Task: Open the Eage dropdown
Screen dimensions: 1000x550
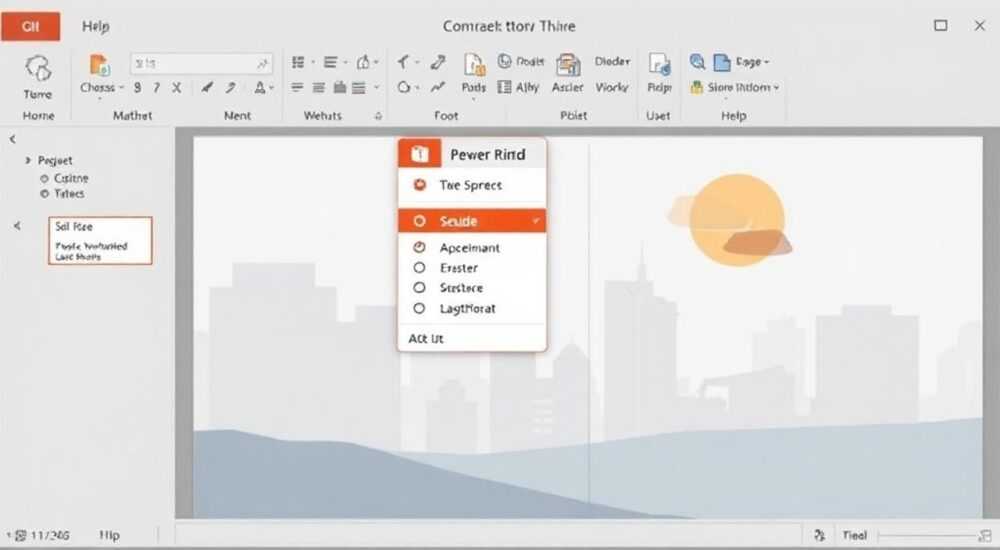Action: [766, 62]
